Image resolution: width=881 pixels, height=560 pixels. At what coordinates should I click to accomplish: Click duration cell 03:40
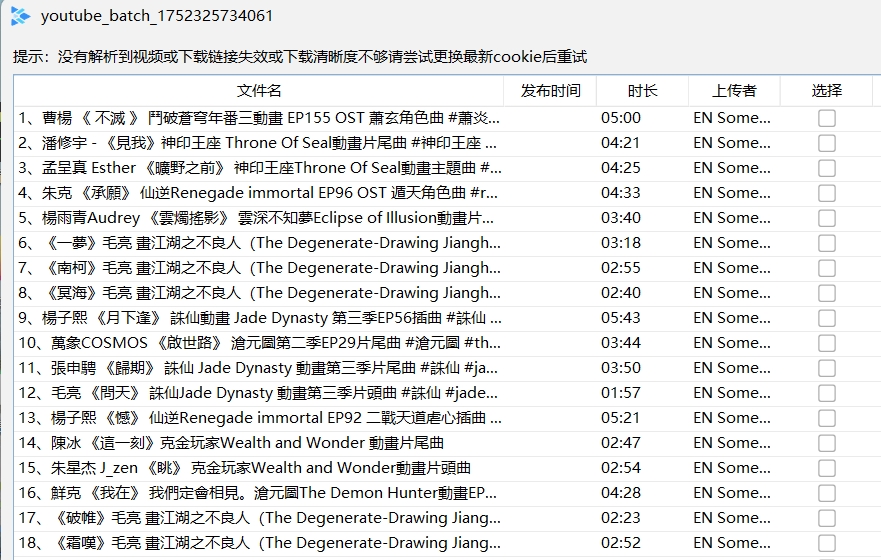tap(620, 218)
